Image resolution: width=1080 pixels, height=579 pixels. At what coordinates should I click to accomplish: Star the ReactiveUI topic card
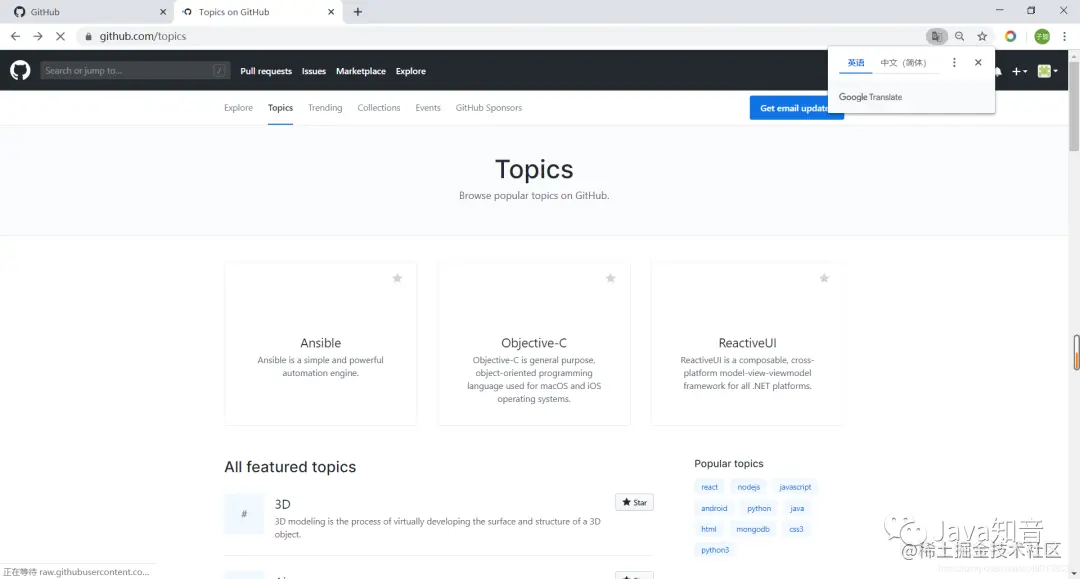point(824,278)
